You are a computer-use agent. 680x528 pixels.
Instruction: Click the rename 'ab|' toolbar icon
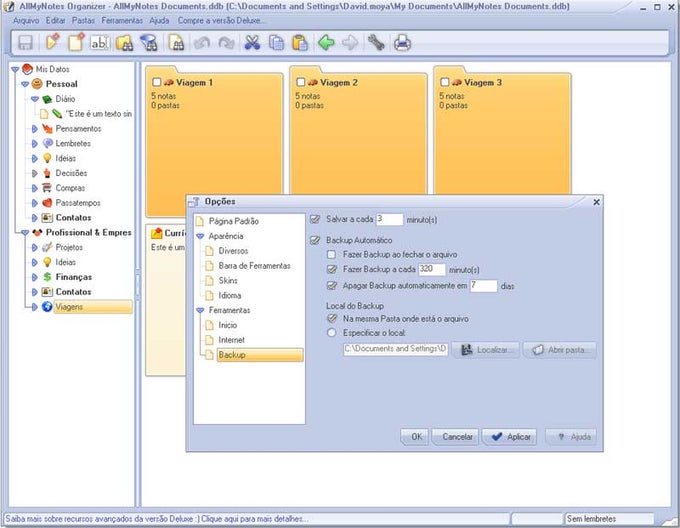(100, 43)
